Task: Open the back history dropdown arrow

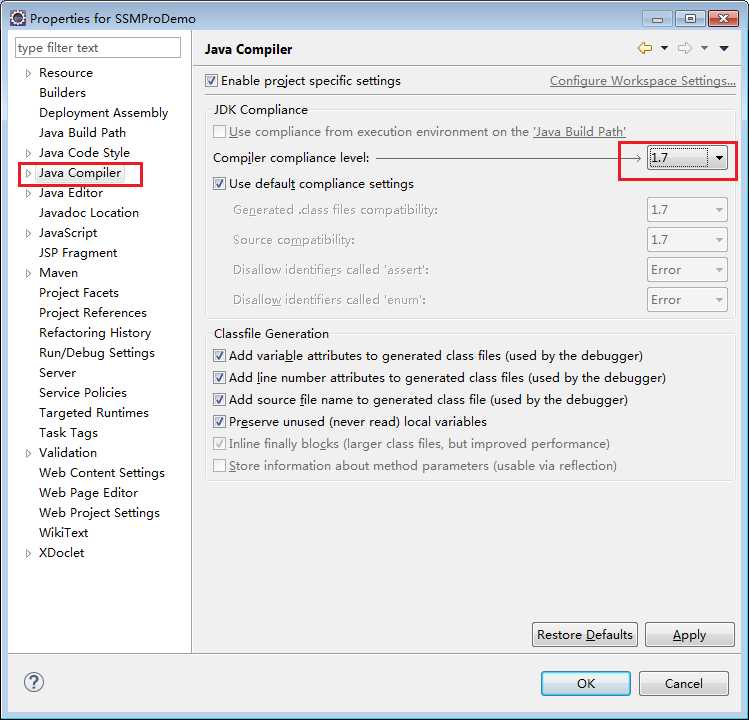Action: click(664, 48)
